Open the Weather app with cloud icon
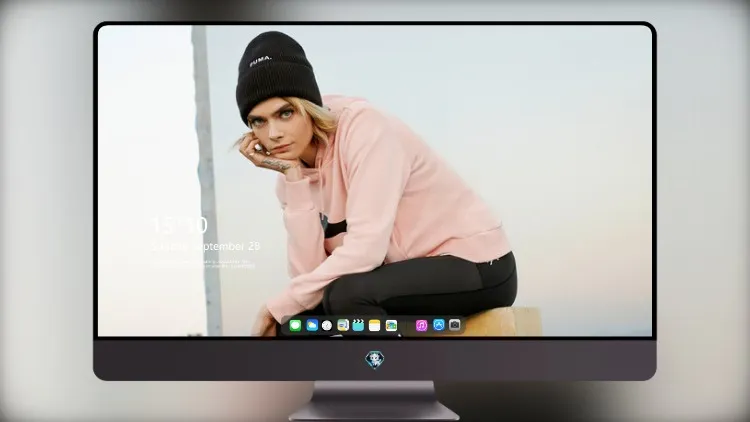This screenshot has height=422, width=750. pos(312,326)
